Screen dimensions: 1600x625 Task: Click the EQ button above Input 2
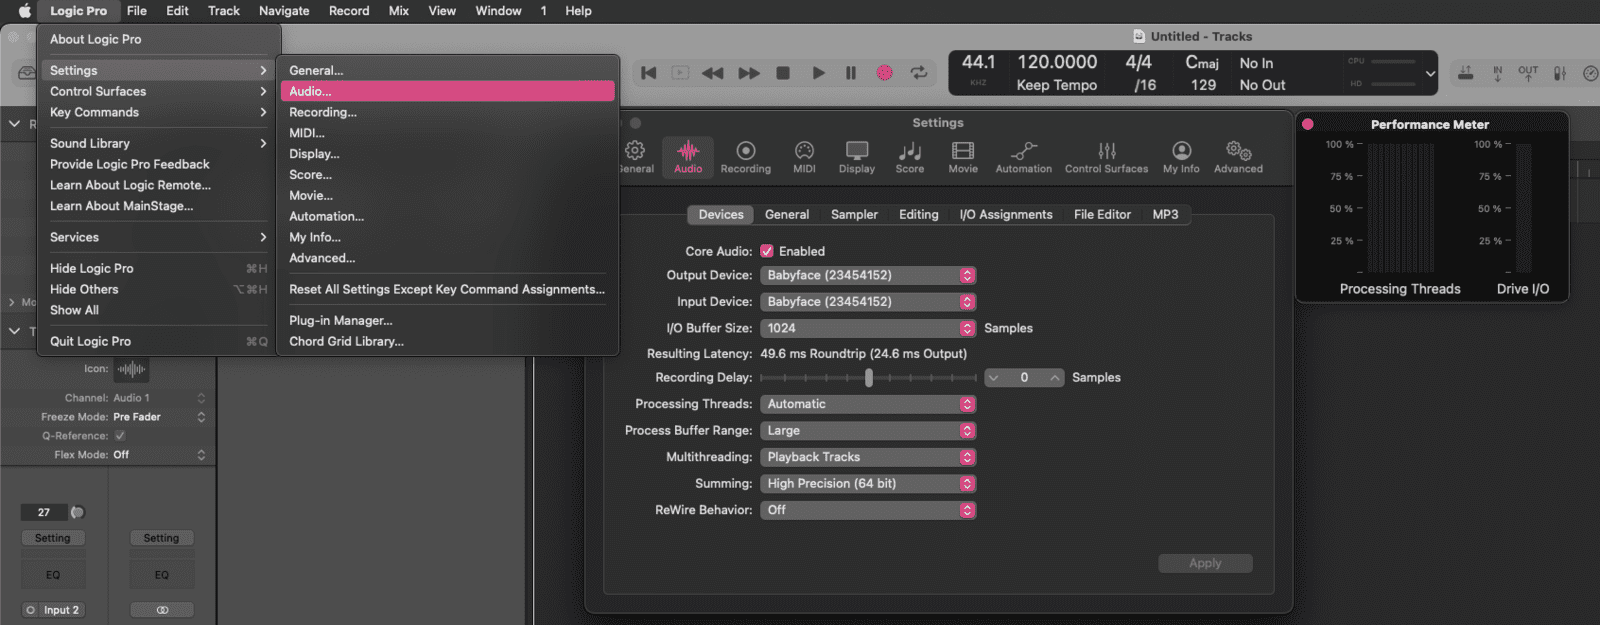coord(53,575)
